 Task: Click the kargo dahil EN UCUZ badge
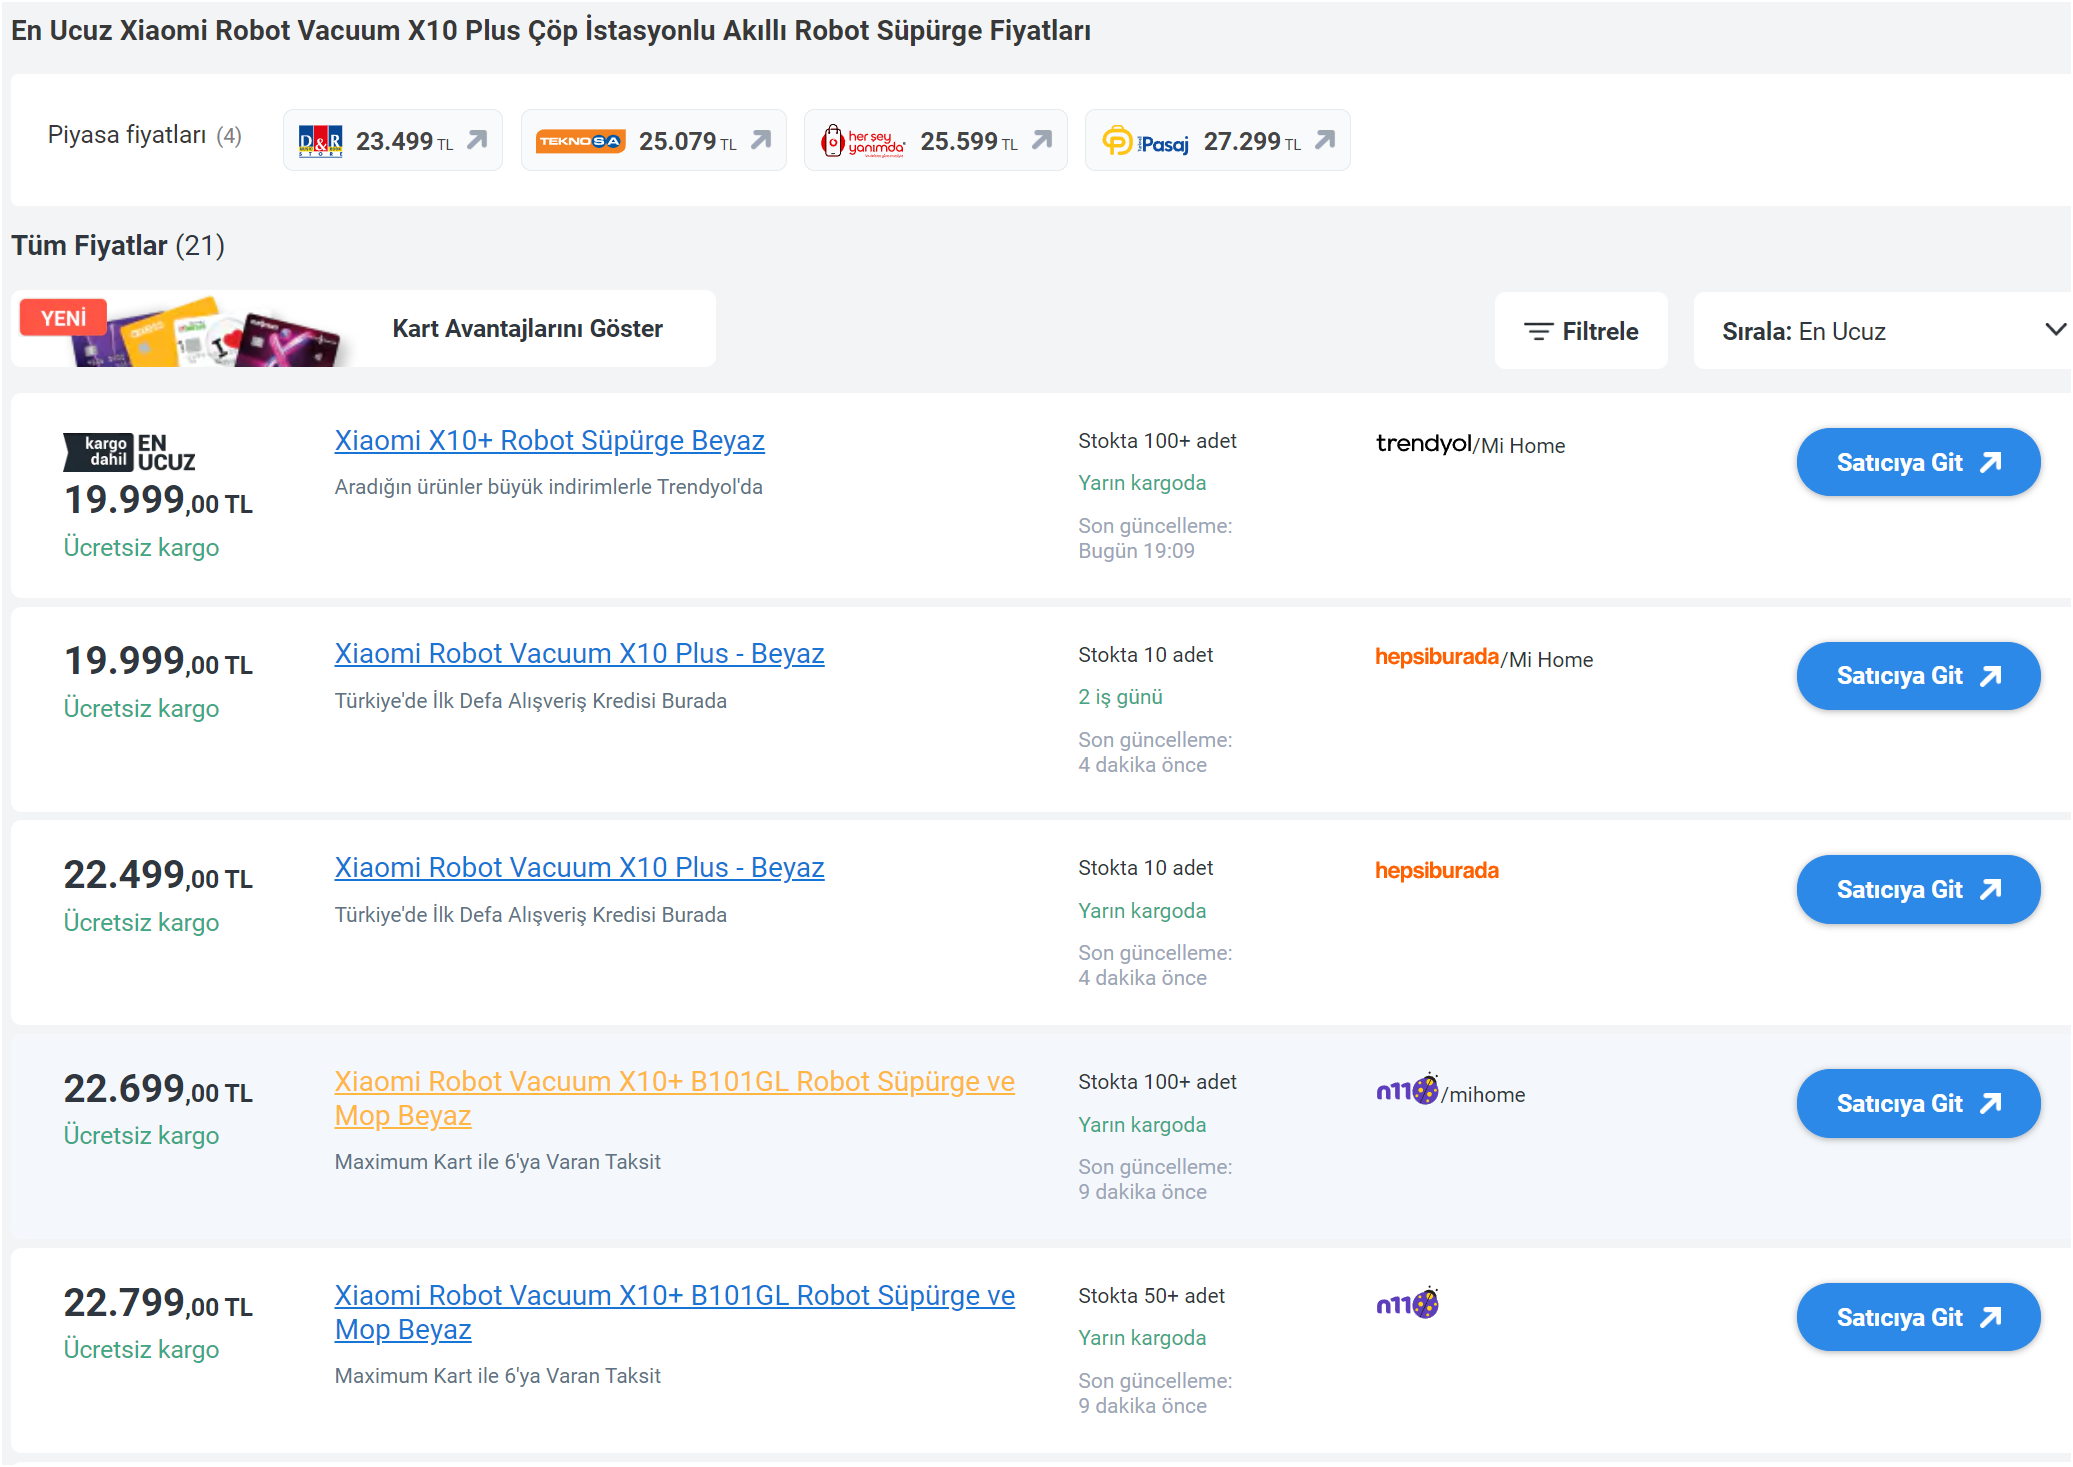129,452
